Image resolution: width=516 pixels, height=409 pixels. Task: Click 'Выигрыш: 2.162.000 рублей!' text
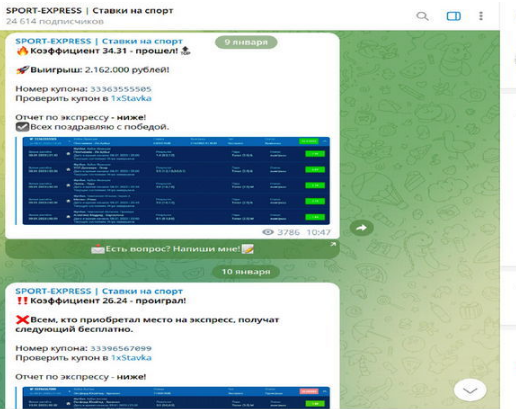[100, 70]
